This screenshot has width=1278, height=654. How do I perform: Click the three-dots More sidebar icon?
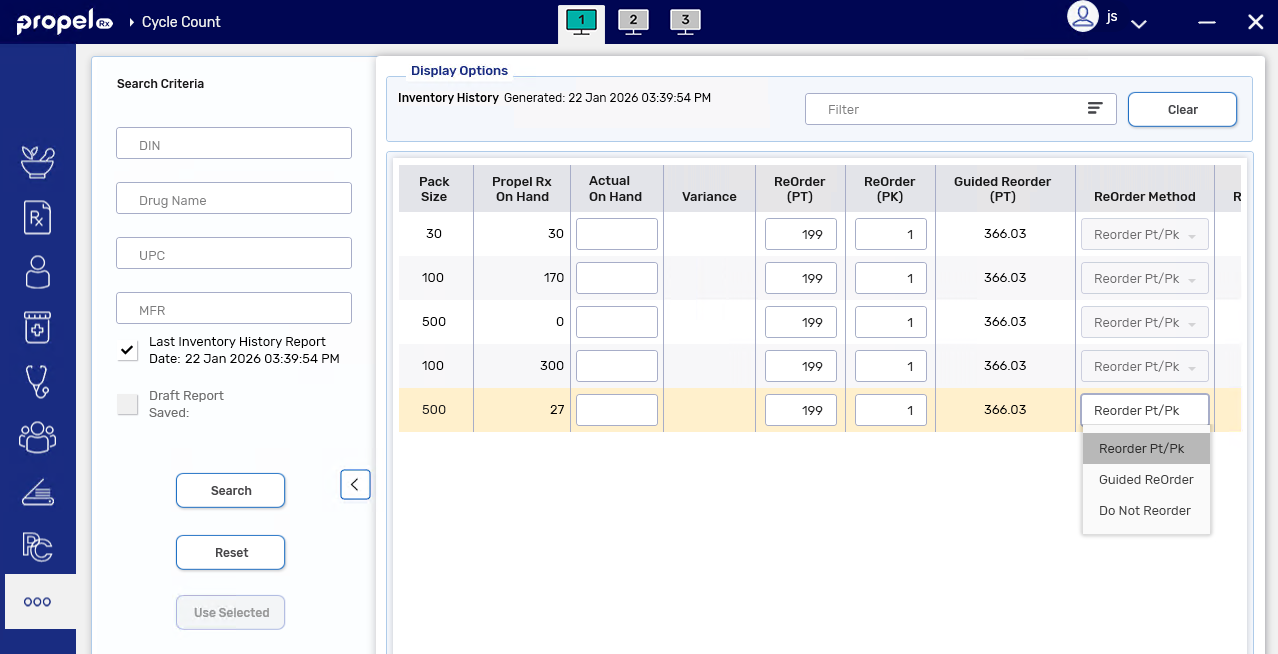coord(37,602)
